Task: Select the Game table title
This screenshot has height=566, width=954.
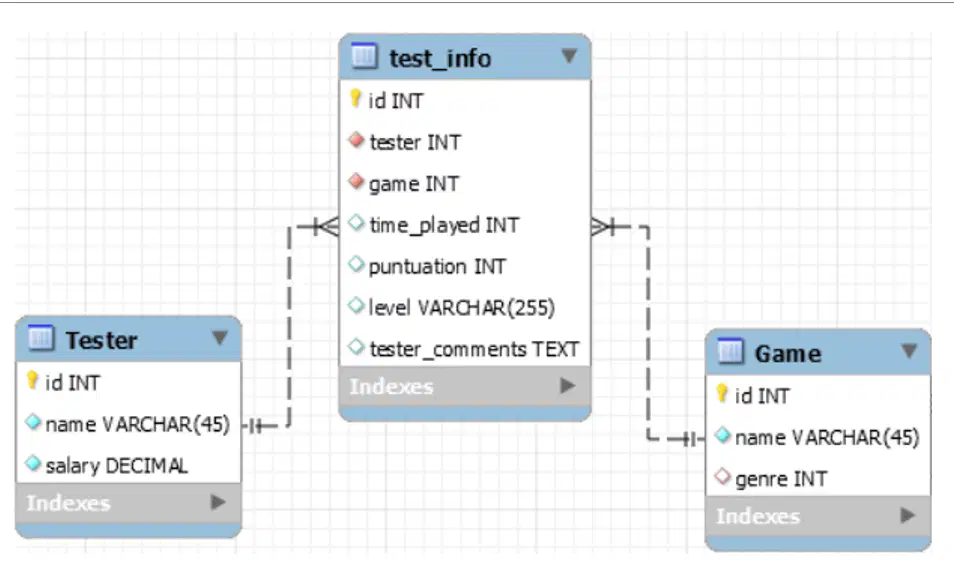Action: click(788, 354)
